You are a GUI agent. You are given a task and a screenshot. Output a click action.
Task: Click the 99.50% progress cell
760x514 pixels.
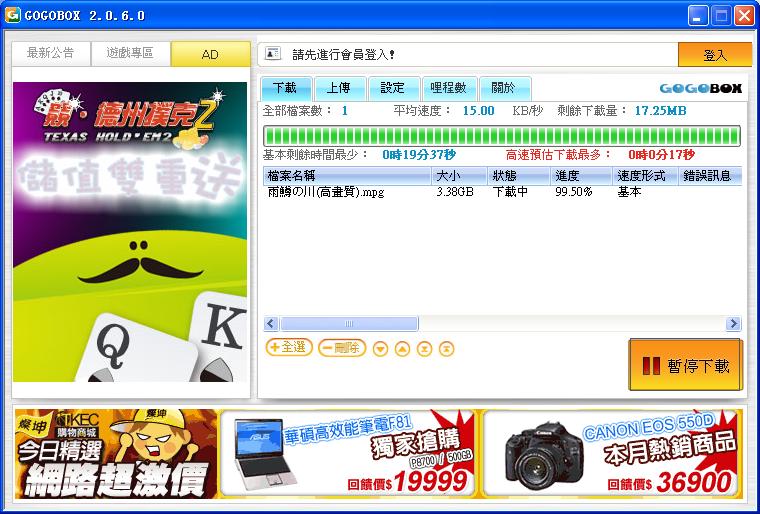[574, 192]
